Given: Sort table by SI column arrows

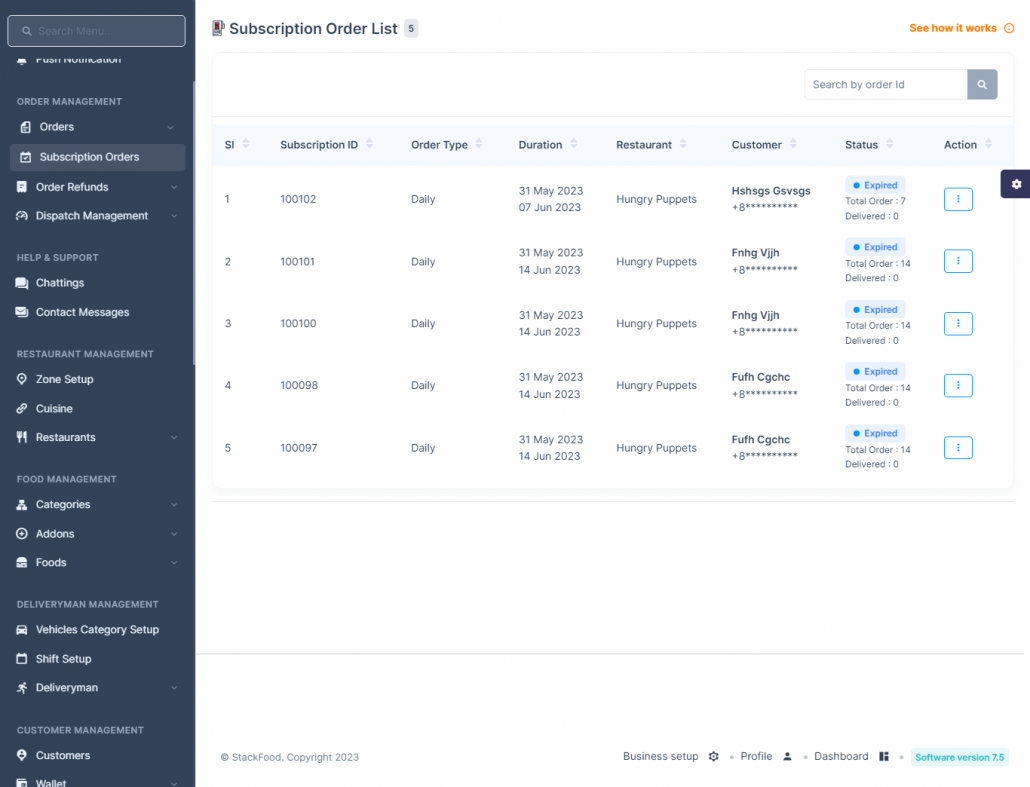Looking at the screenshot, I should coord(246,144).
